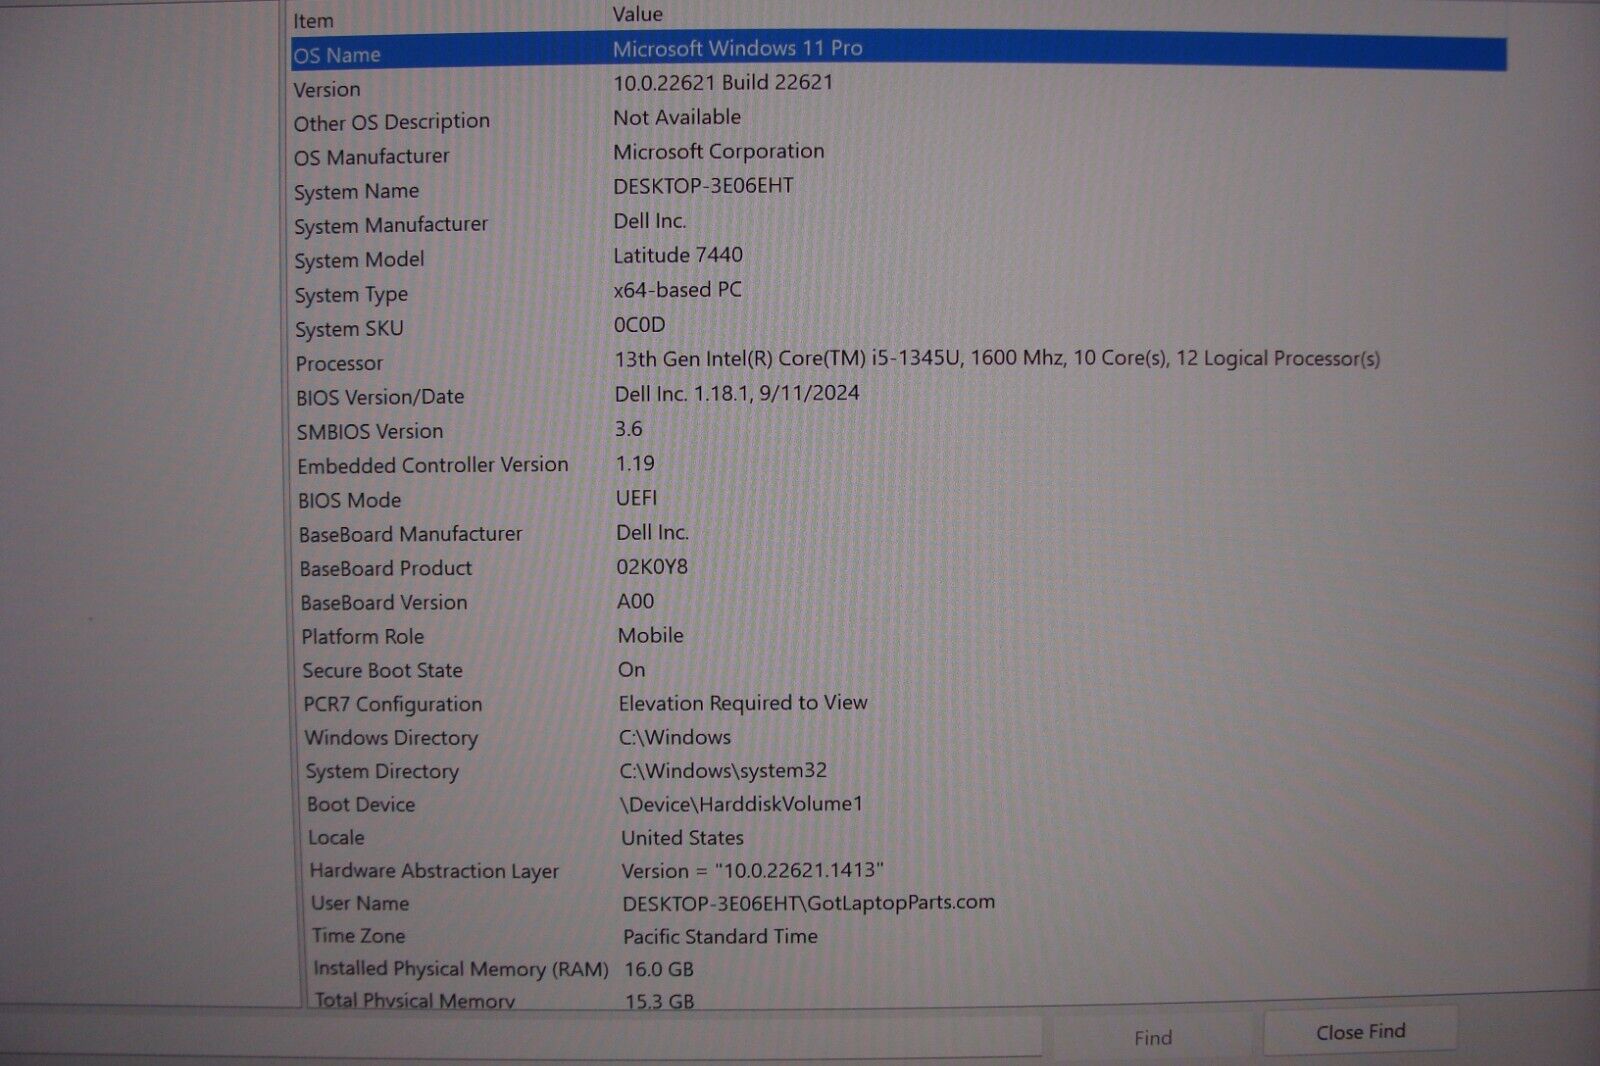Click the \Device\HarddiskVolume1 value
Viewport: 1600px width, 1066px height.
[x=741, y=804]
